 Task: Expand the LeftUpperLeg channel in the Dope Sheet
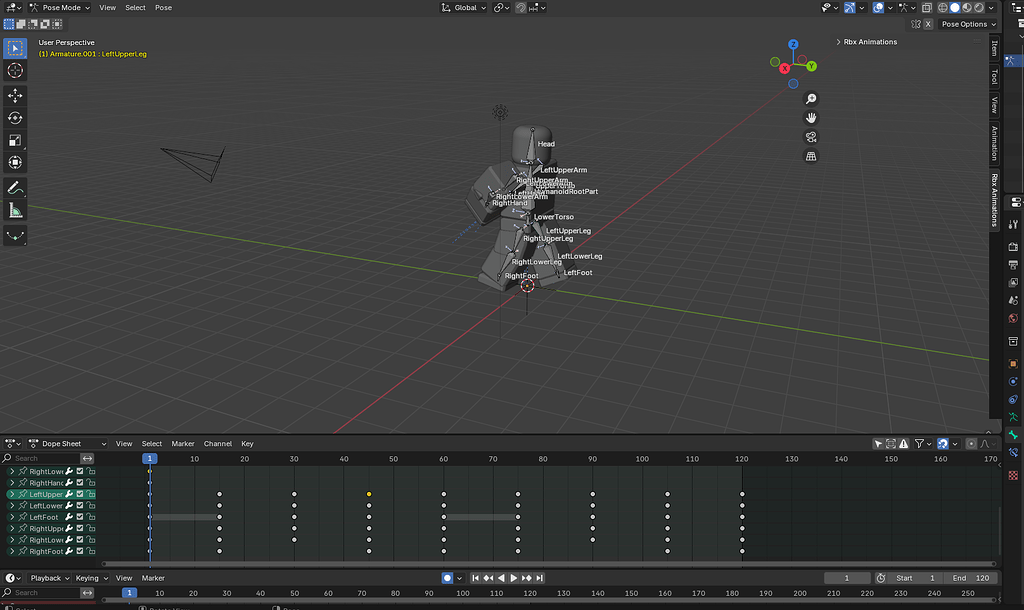[x=12, y=494]
